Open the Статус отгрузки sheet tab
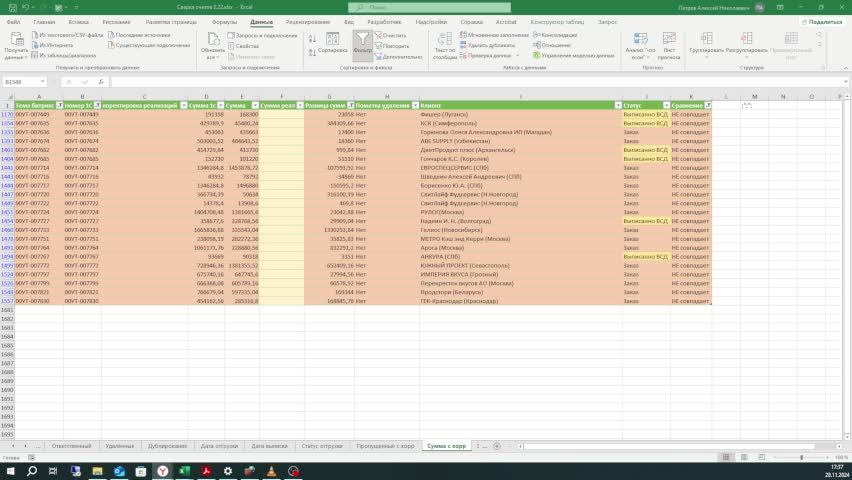 click(322, 446)
